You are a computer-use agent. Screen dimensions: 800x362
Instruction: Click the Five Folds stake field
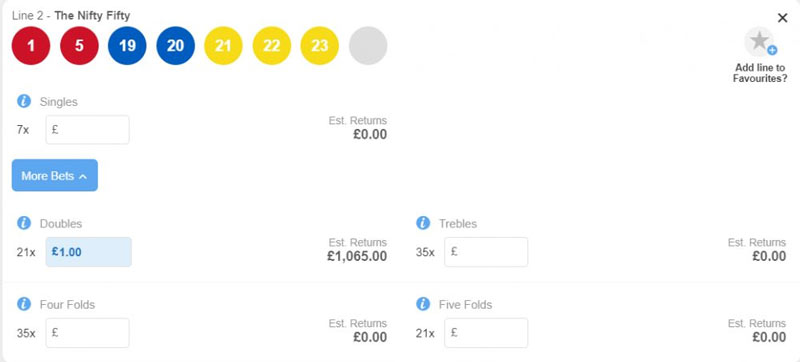tap(486, 333)
